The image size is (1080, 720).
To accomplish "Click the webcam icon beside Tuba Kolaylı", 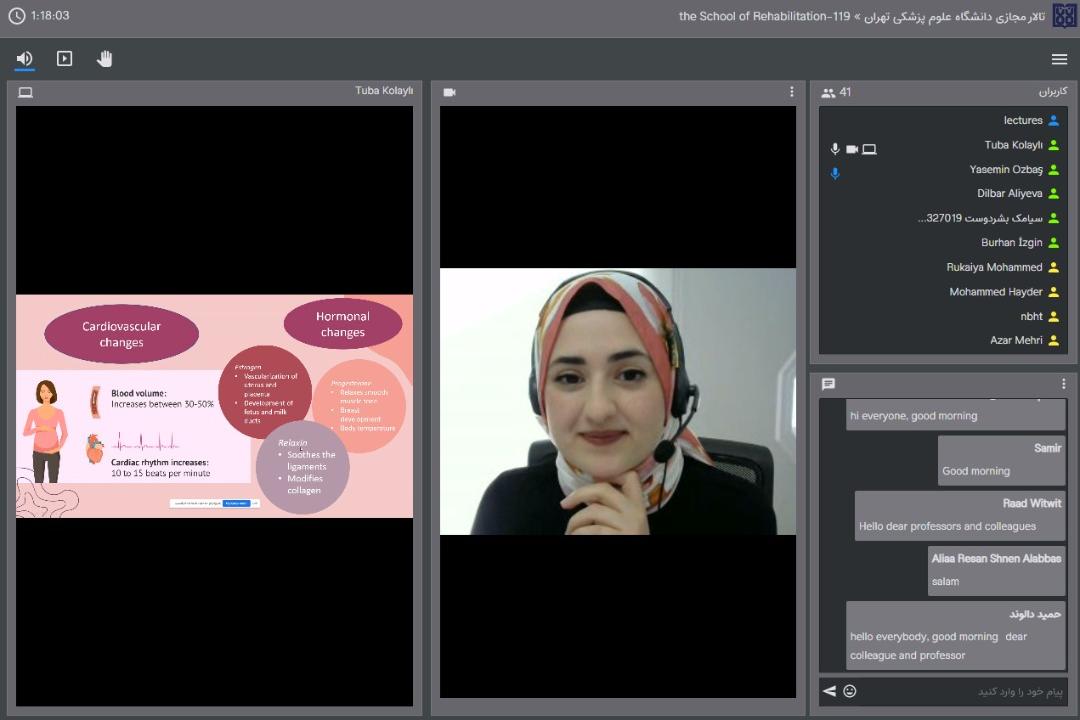I will coord(852,149).
